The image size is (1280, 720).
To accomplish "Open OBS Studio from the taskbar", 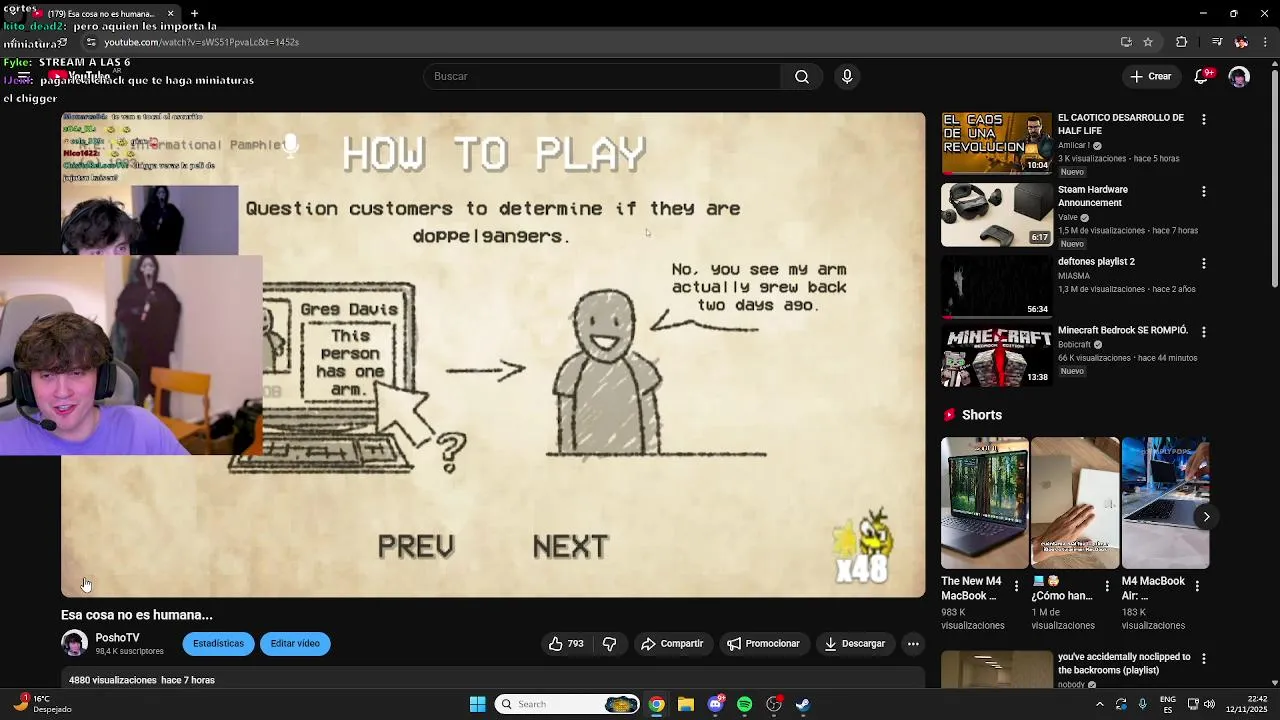I will click(774, 704).
